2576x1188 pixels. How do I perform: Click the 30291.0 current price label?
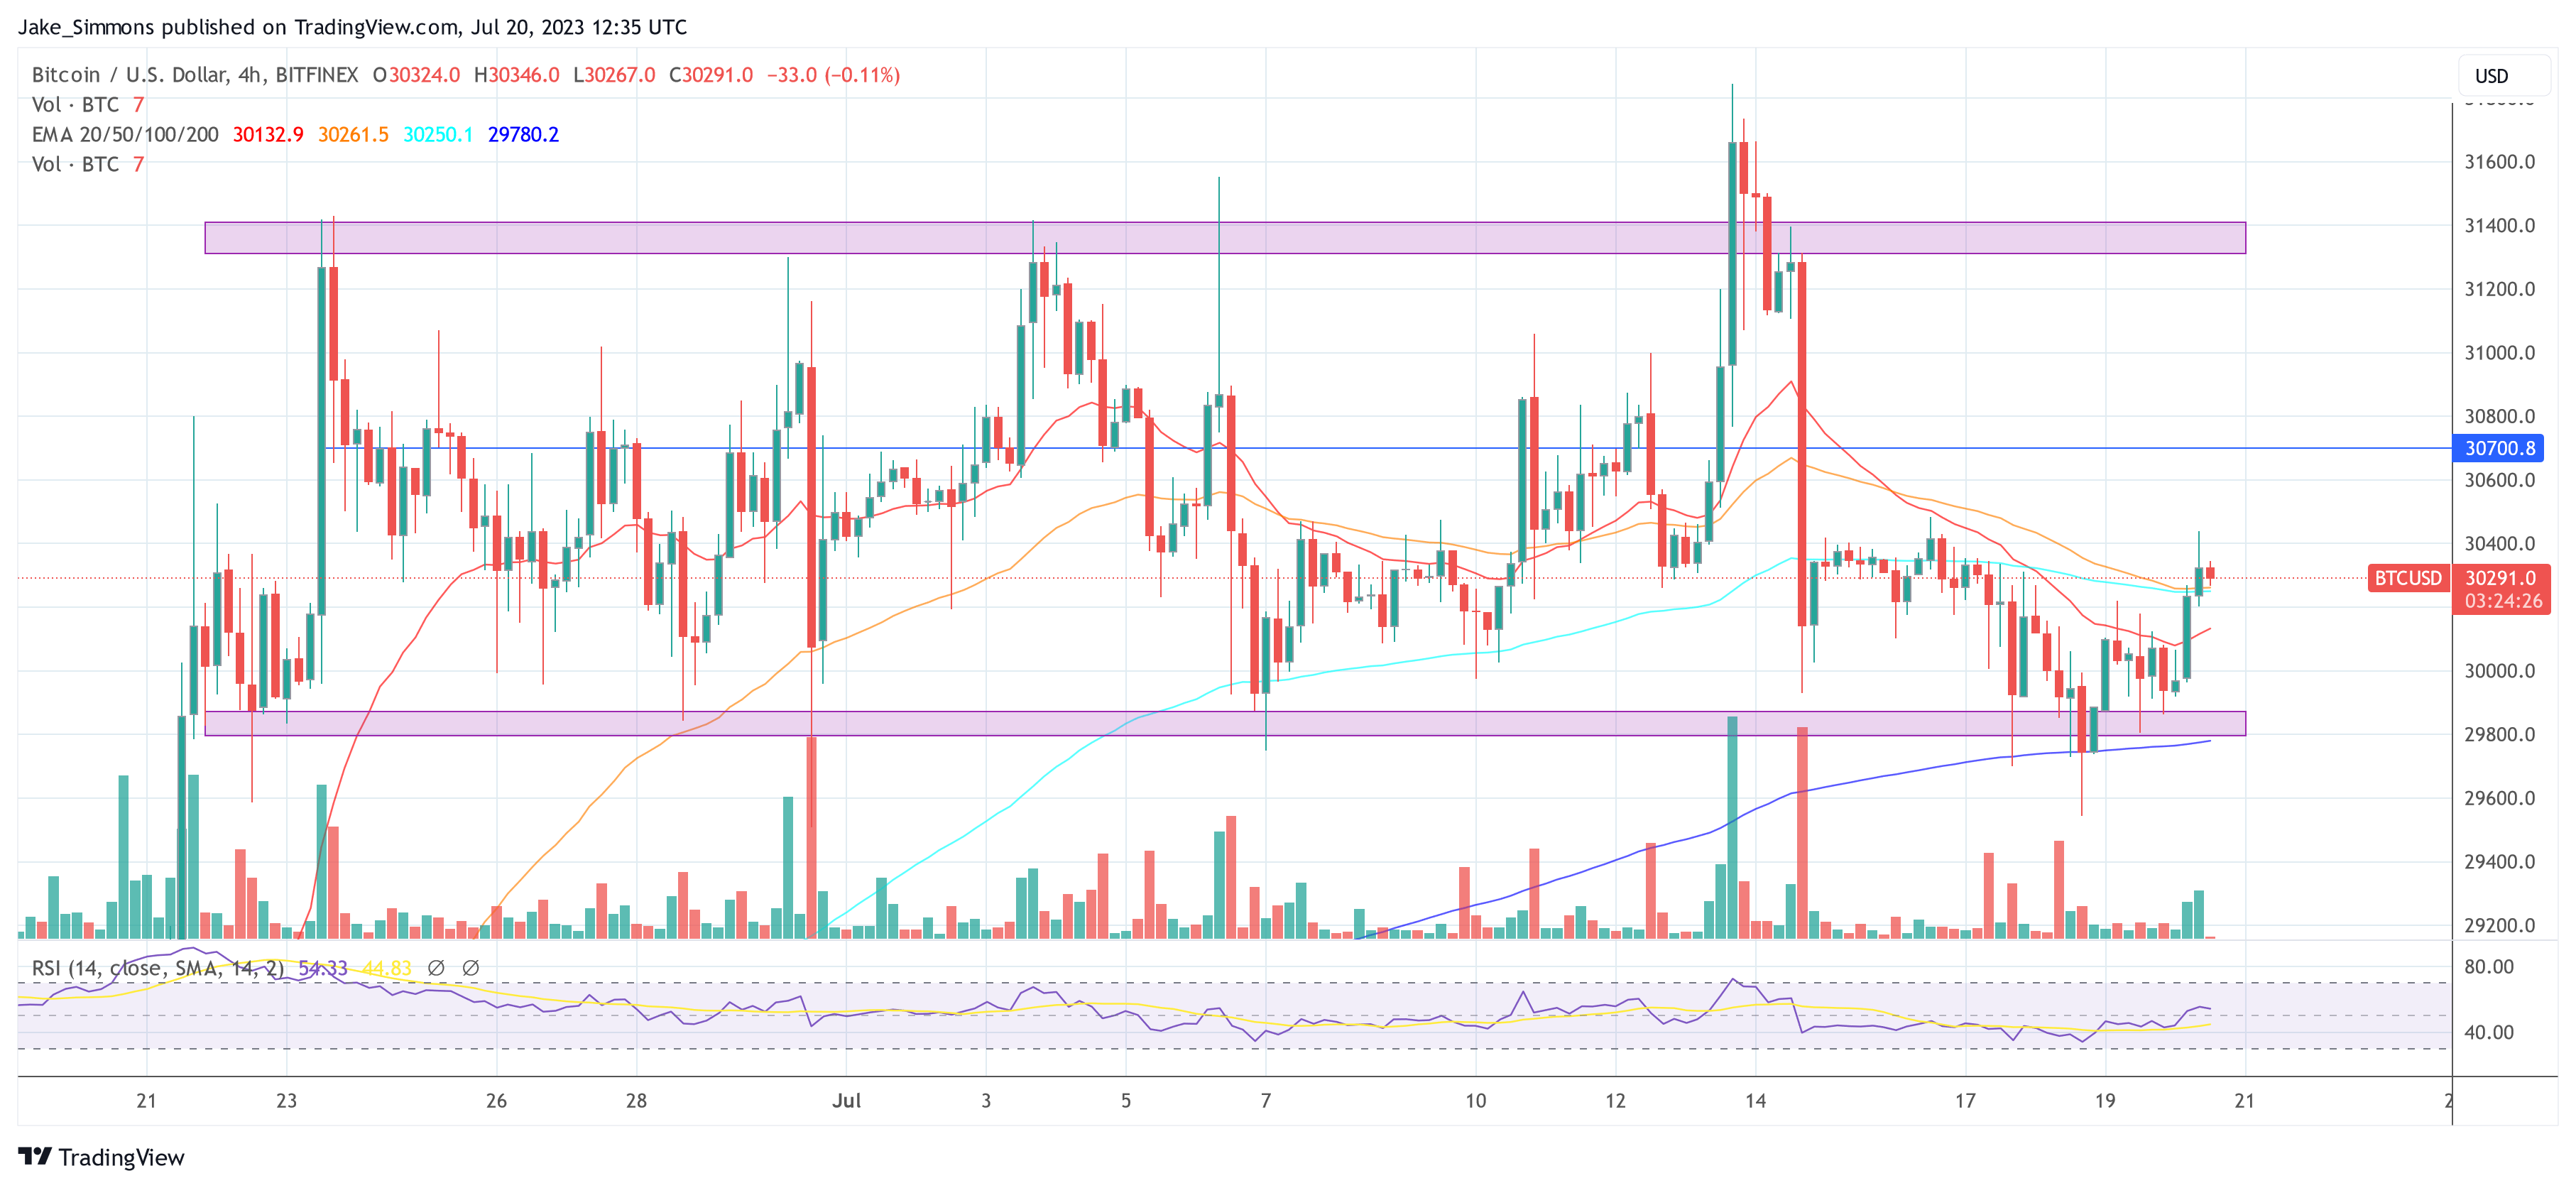(2500, 578)
